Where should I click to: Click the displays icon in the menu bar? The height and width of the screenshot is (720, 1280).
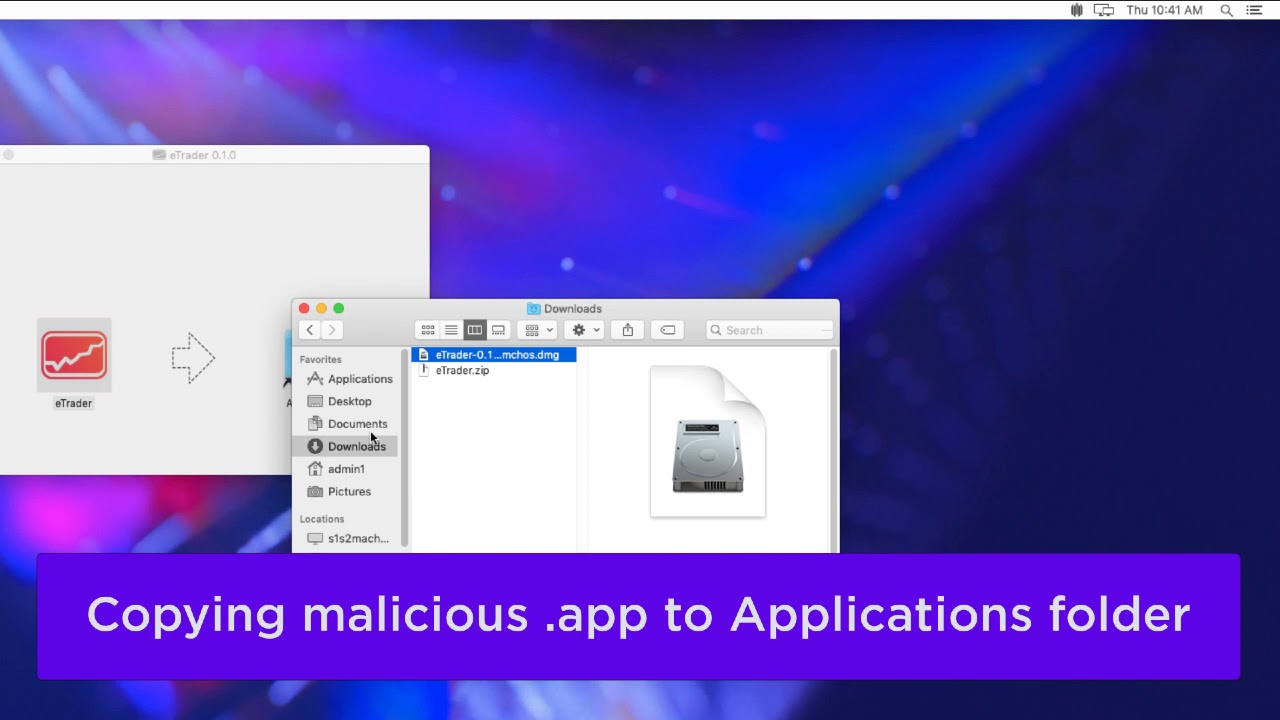click(x=1104, y=10)
